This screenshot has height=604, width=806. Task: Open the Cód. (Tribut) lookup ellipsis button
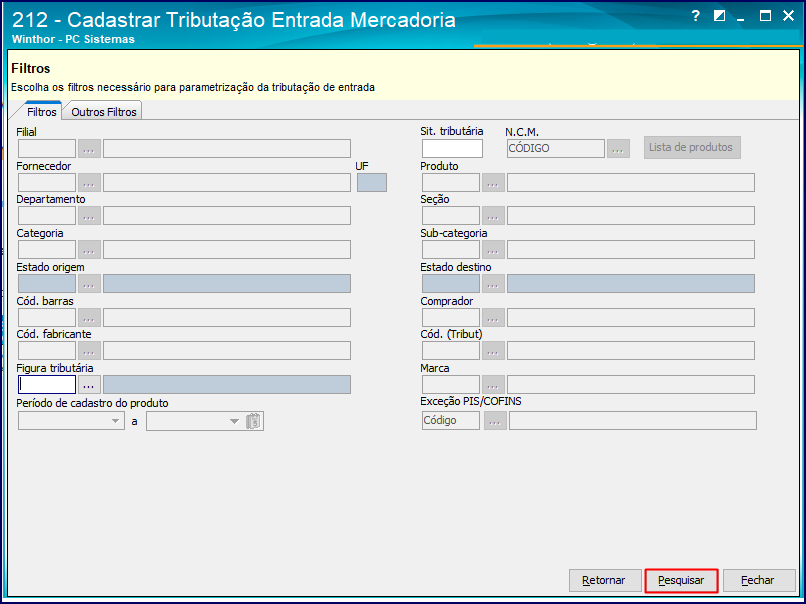coord(493,351)
